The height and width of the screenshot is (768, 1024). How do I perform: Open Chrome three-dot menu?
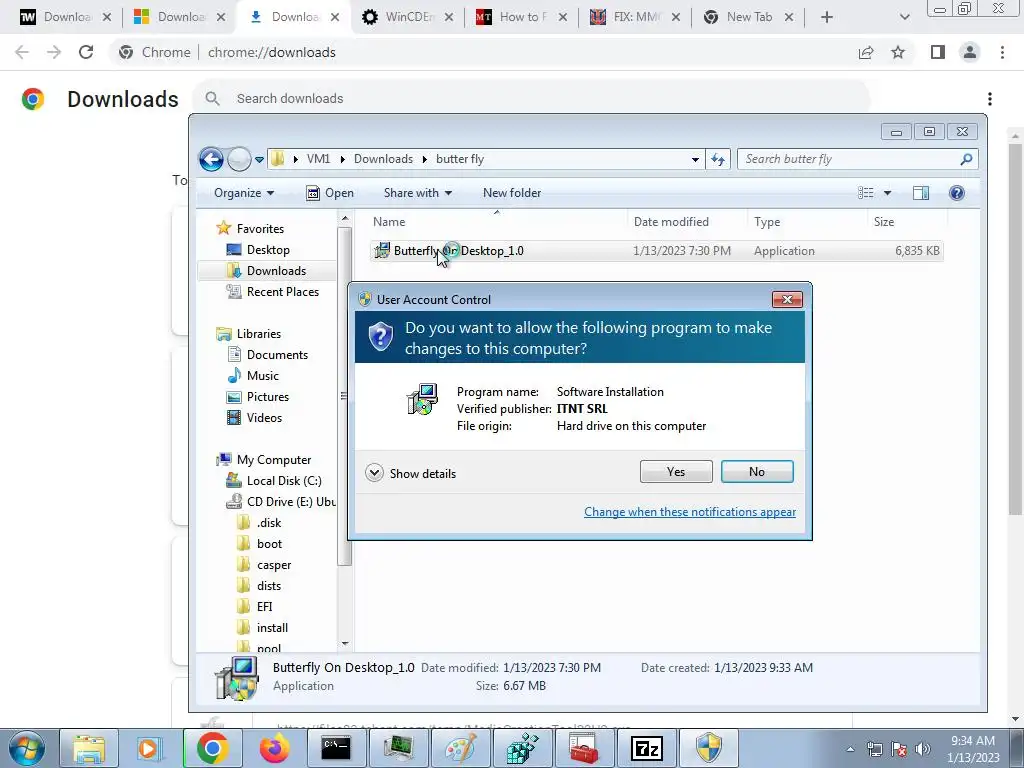point(1002,52)
